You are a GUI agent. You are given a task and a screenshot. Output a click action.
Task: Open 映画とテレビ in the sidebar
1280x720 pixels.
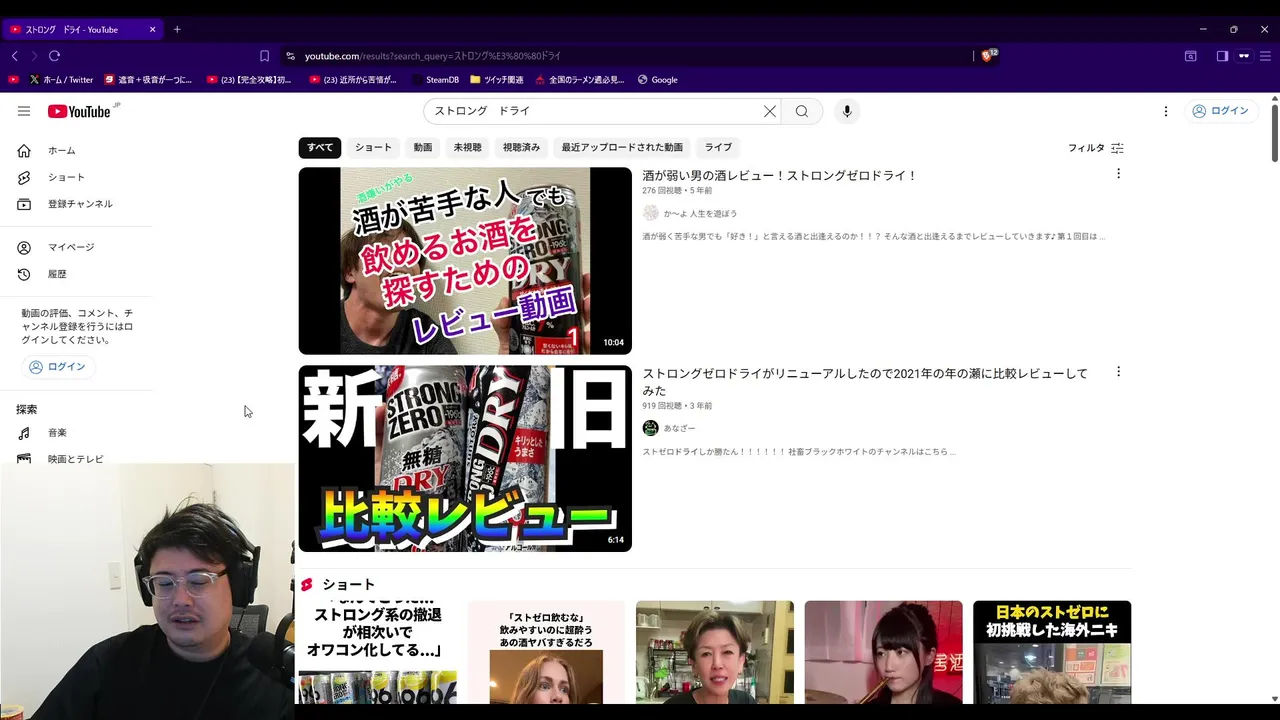76,458
